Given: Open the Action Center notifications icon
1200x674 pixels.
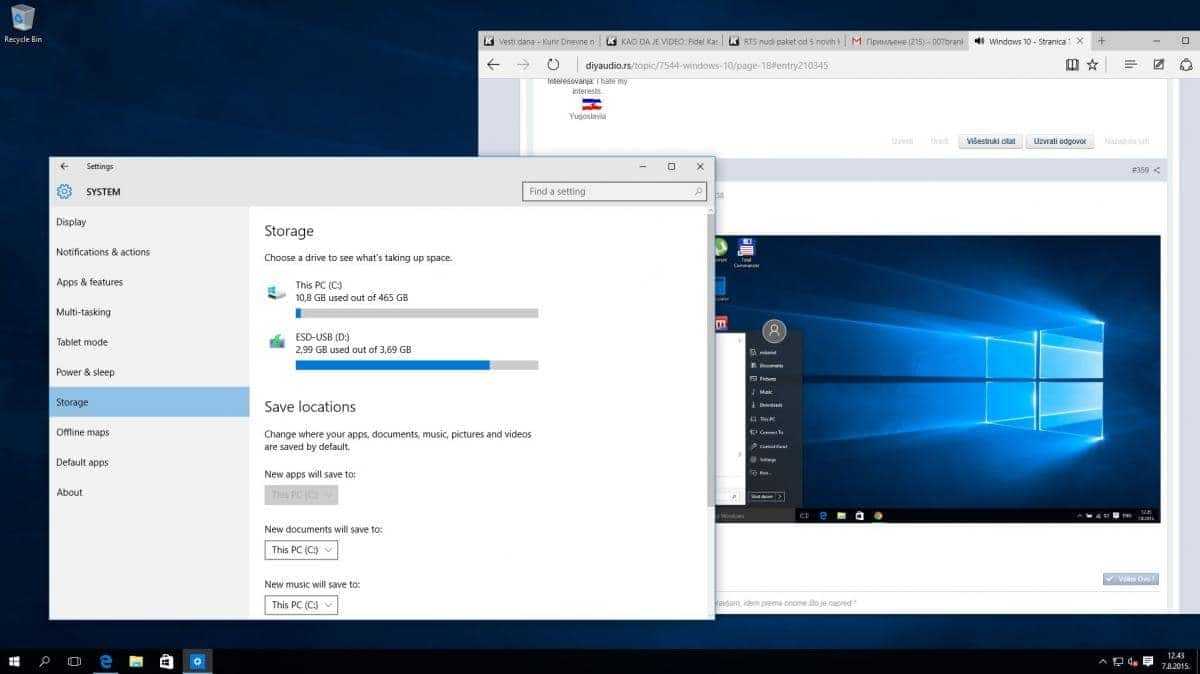Looking at the screenshot, I should [x=1146, y=661].
